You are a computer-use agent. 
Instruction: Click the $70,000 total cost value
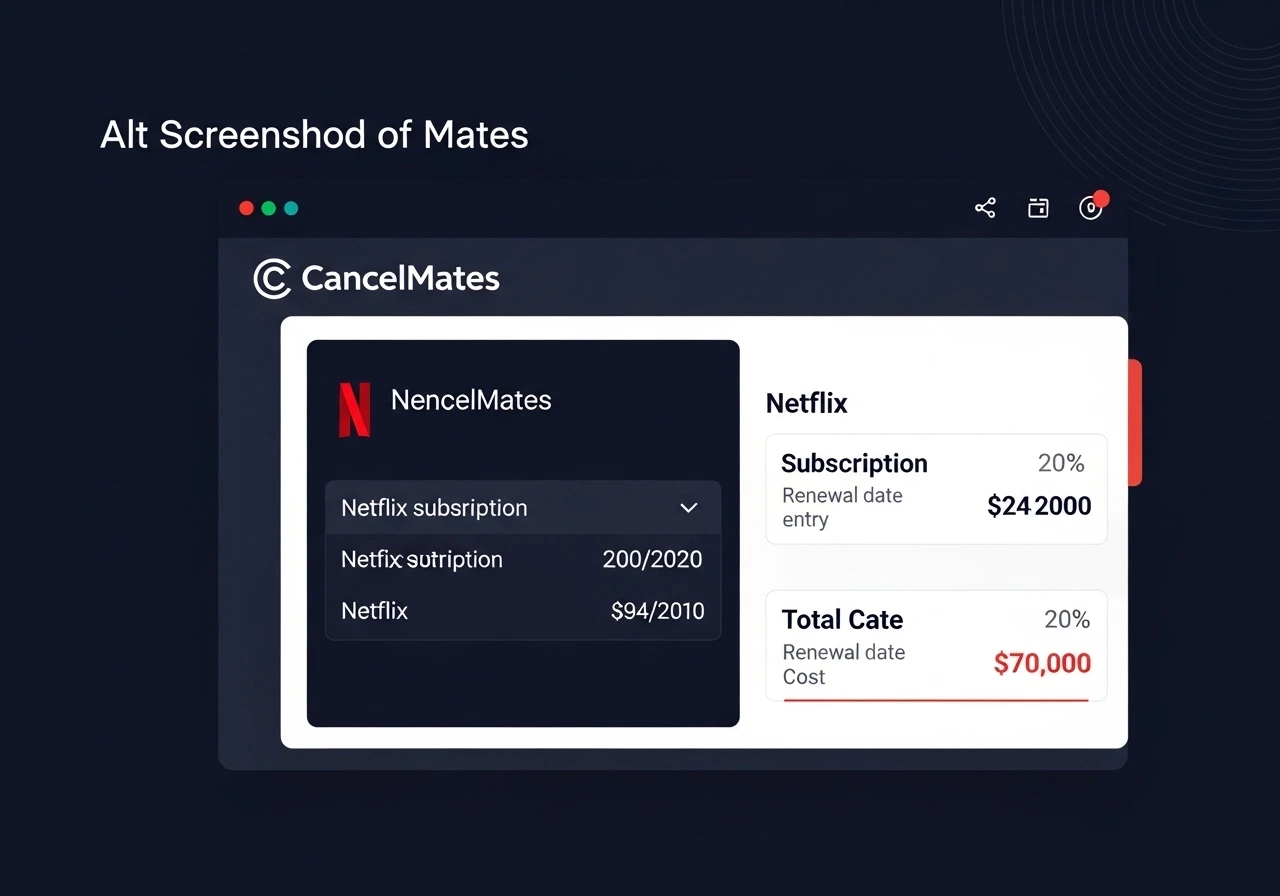pos(1042,663)
